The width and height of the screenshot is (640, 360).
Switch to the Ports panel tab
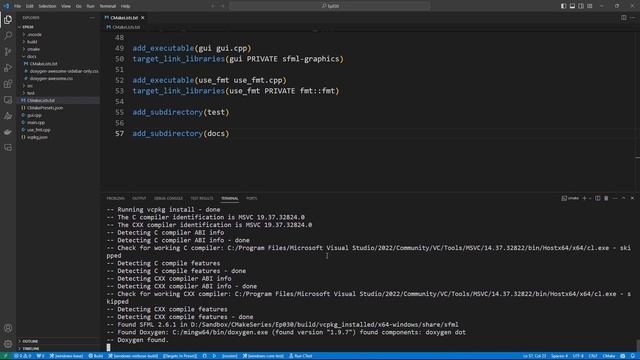pyautogui.click(x=251, y=198)
